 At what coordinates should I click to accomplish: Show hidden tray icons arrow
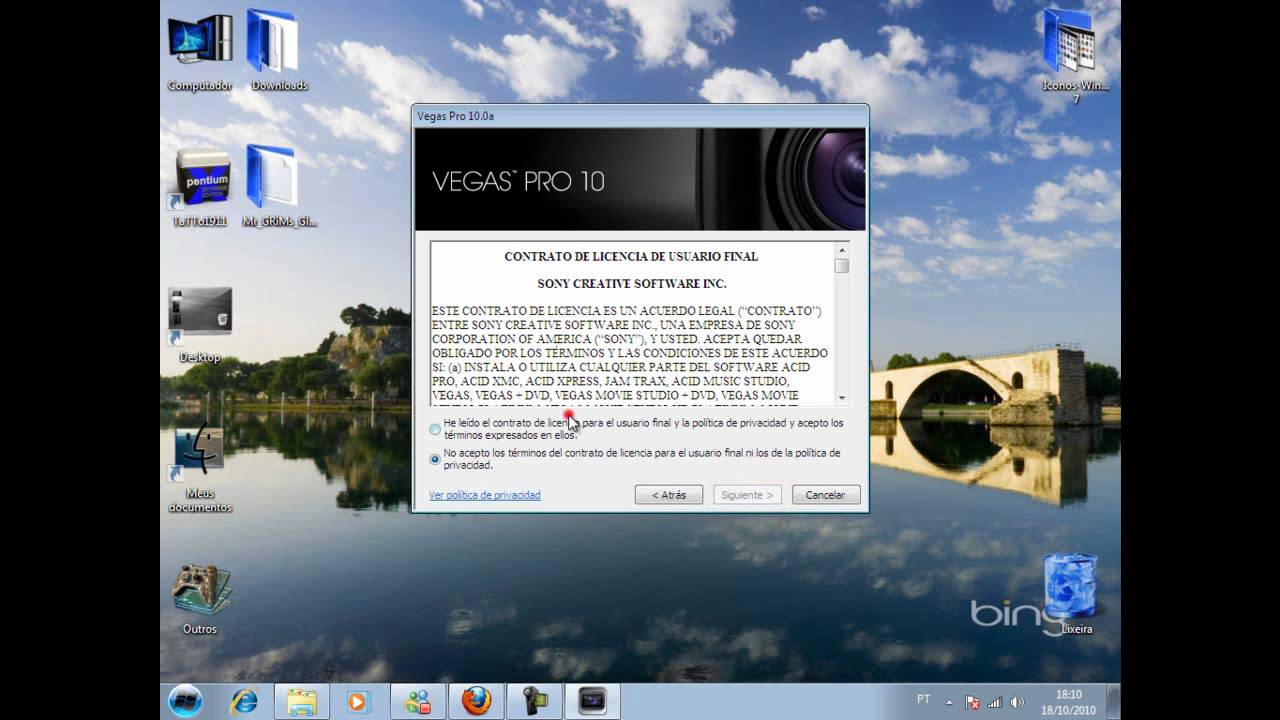point(949,702)
